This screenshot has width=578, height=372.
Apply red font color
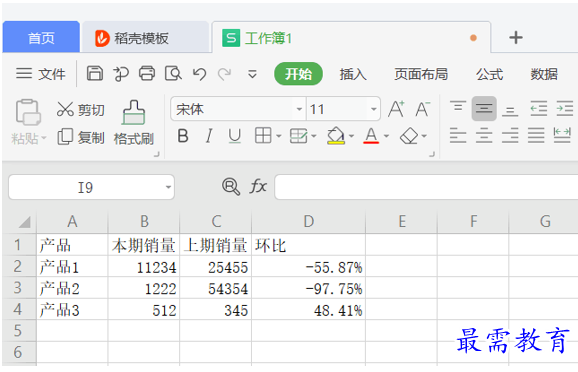[371, 136]
